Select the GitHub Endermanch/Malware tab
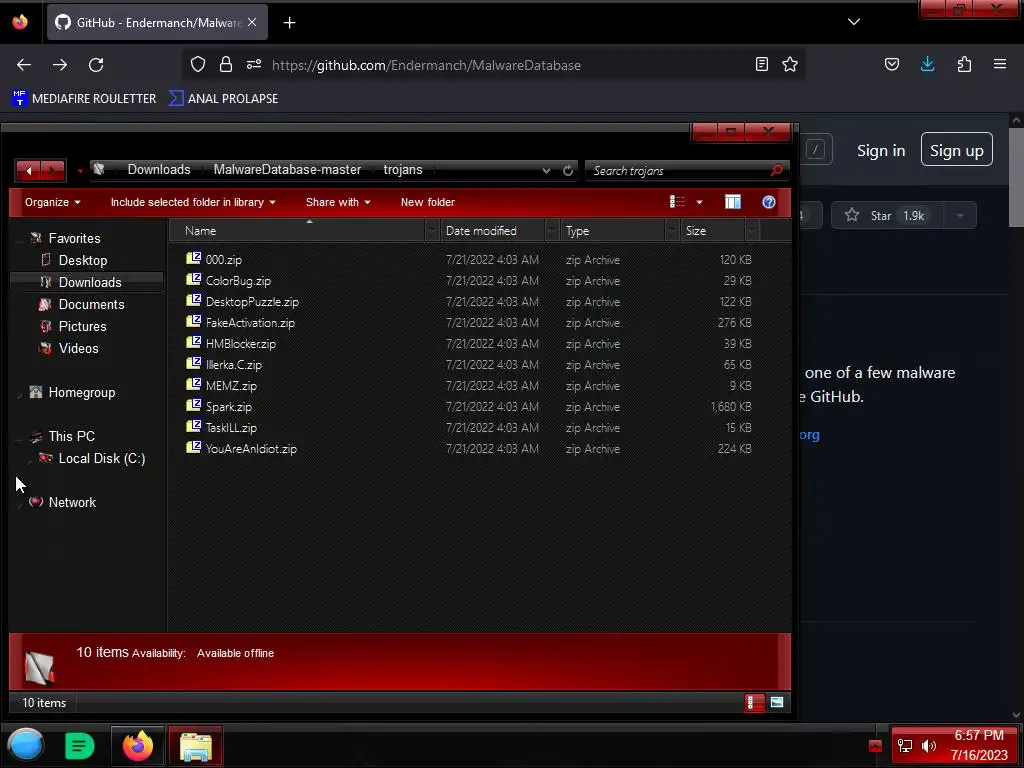The height and width of the screenshot is (768, 1024). pyautogui.click(x=157, y=23)
